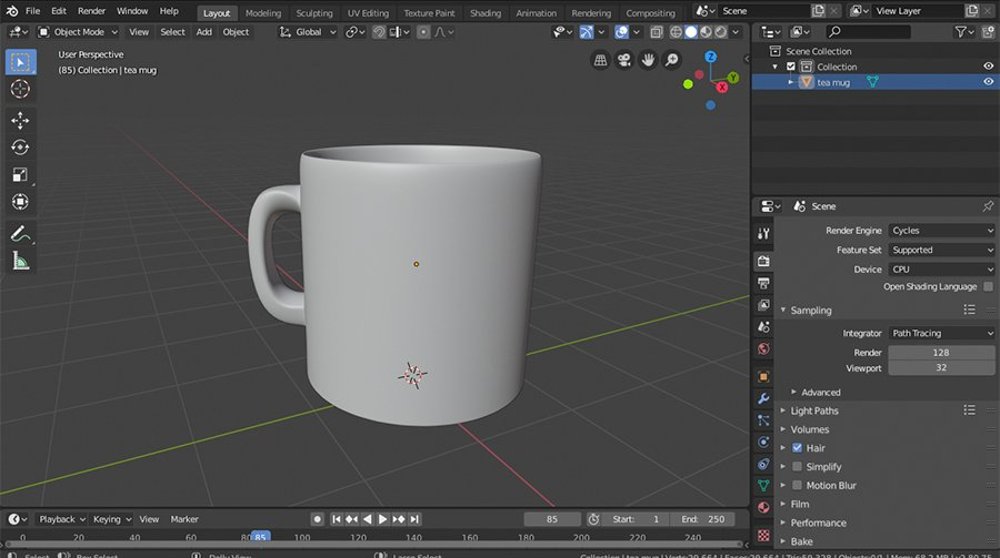Open the Render menu
Viewport: 1000px width, 558px height.
[x=91, y=11]
